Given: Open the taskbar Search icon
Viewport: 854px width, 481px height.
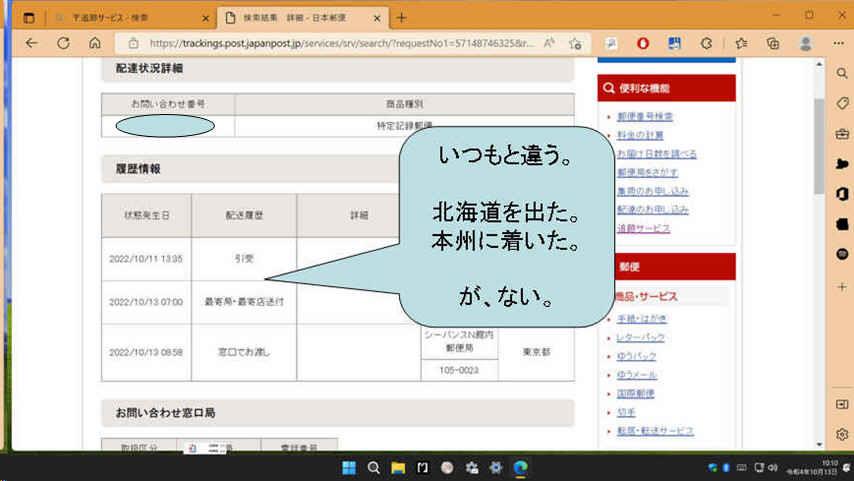Looking at the screenshot, I should coord(374,467).
